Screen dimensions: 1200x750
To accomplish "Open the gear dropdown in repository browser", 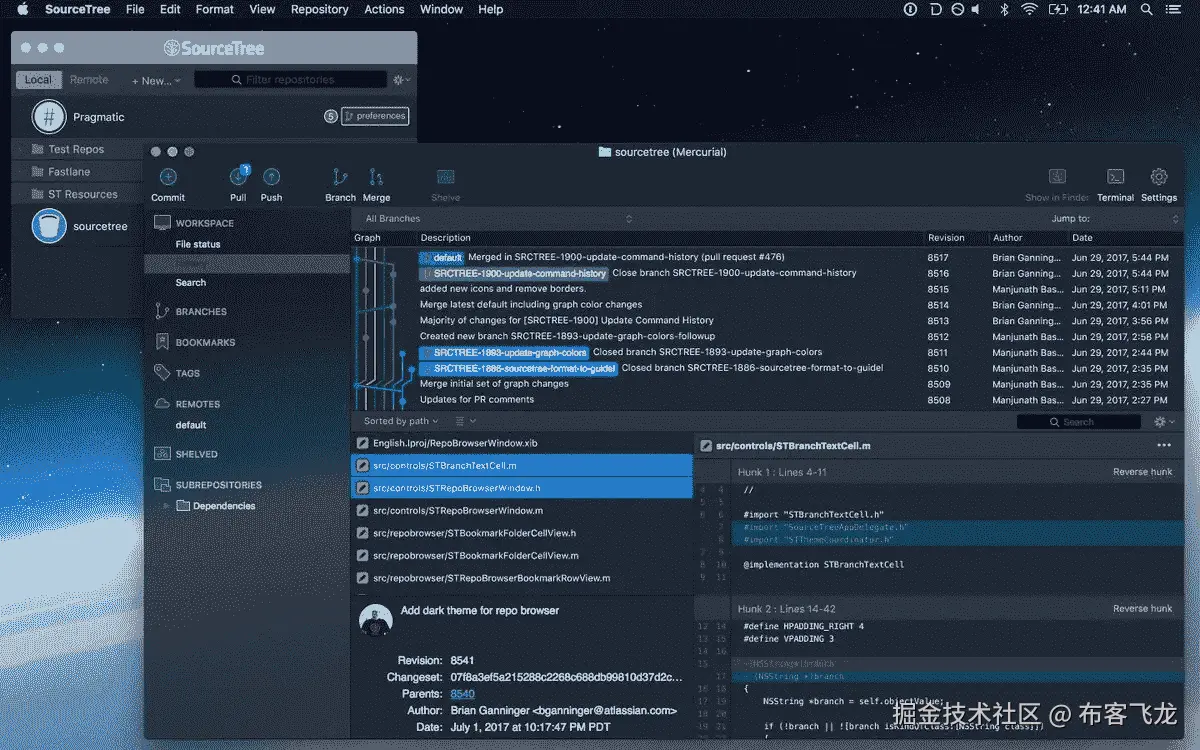I will 402,80.
